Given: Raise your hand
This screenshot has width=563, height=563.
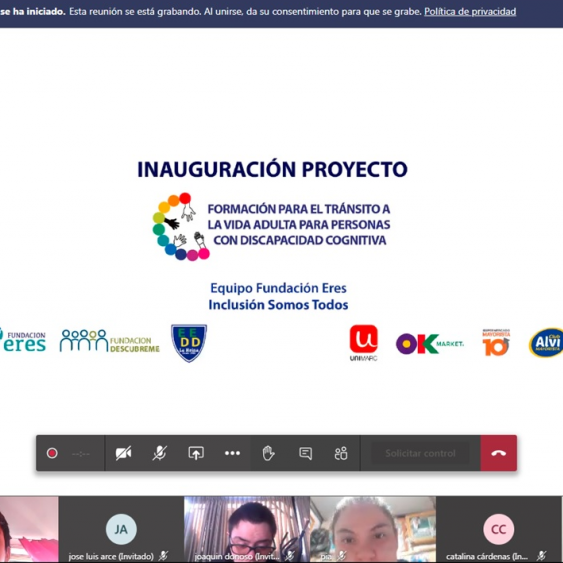Looking at the screenshot, I should 268,453.
